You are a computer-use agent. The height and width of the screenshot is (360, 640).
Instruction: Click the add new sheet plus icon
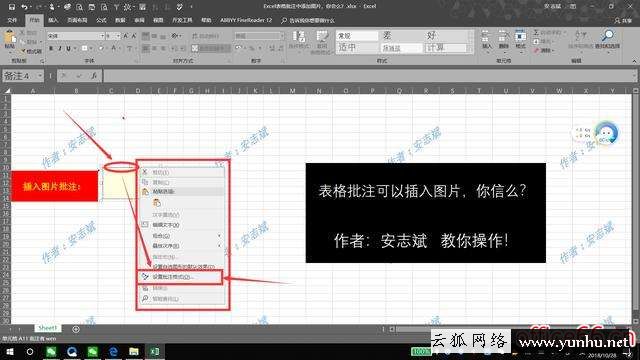click(x=76, y=329)
